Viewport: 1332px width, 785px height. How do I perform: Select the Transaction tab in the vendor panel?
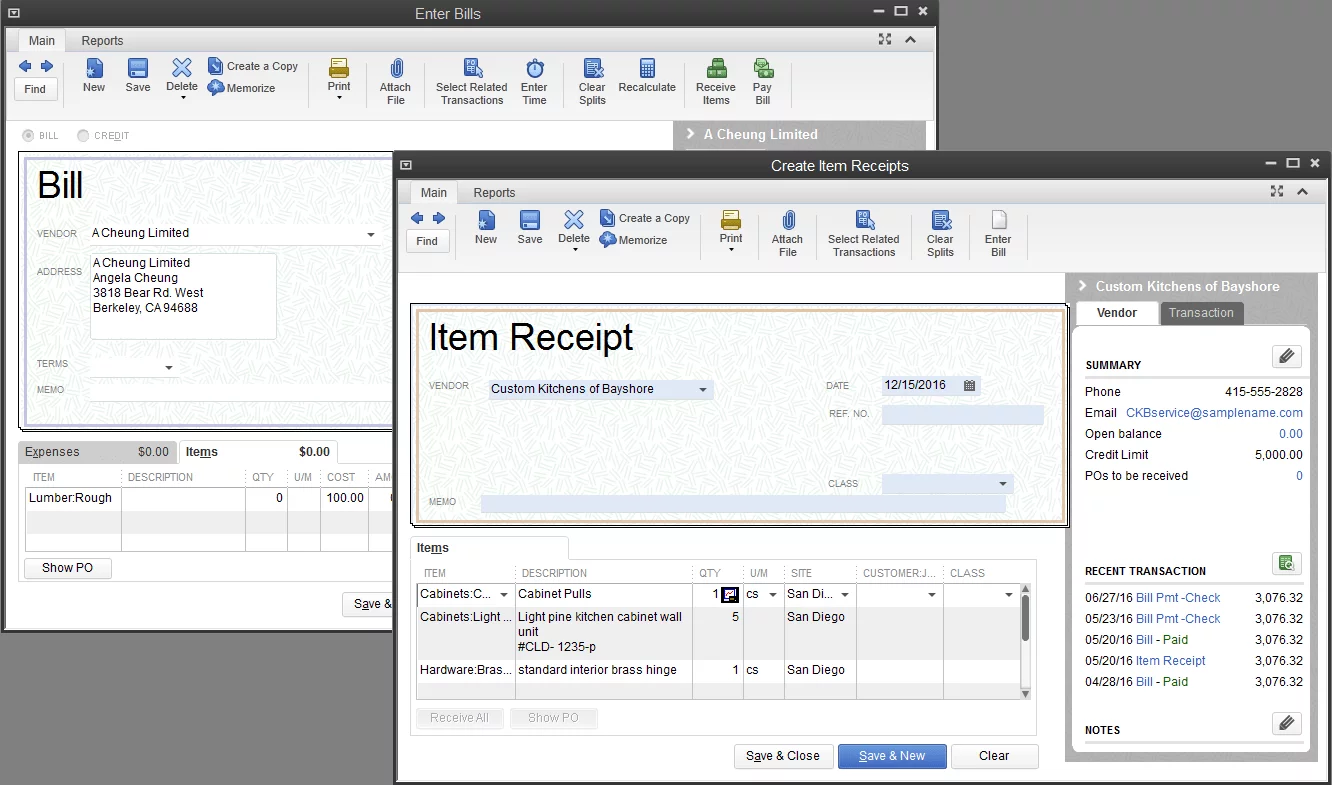coord(1201,313)
